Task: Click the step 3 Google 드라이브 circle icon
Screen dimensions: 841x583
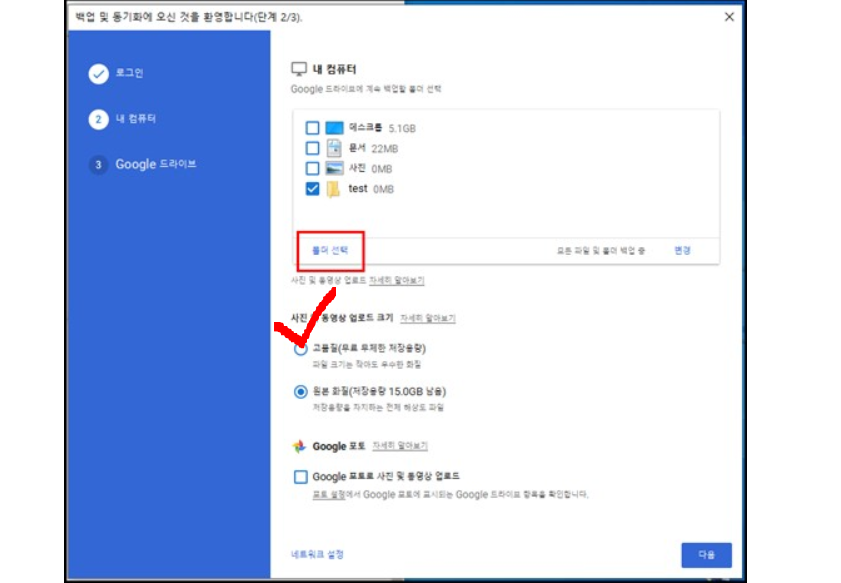Action: [98, 165]
